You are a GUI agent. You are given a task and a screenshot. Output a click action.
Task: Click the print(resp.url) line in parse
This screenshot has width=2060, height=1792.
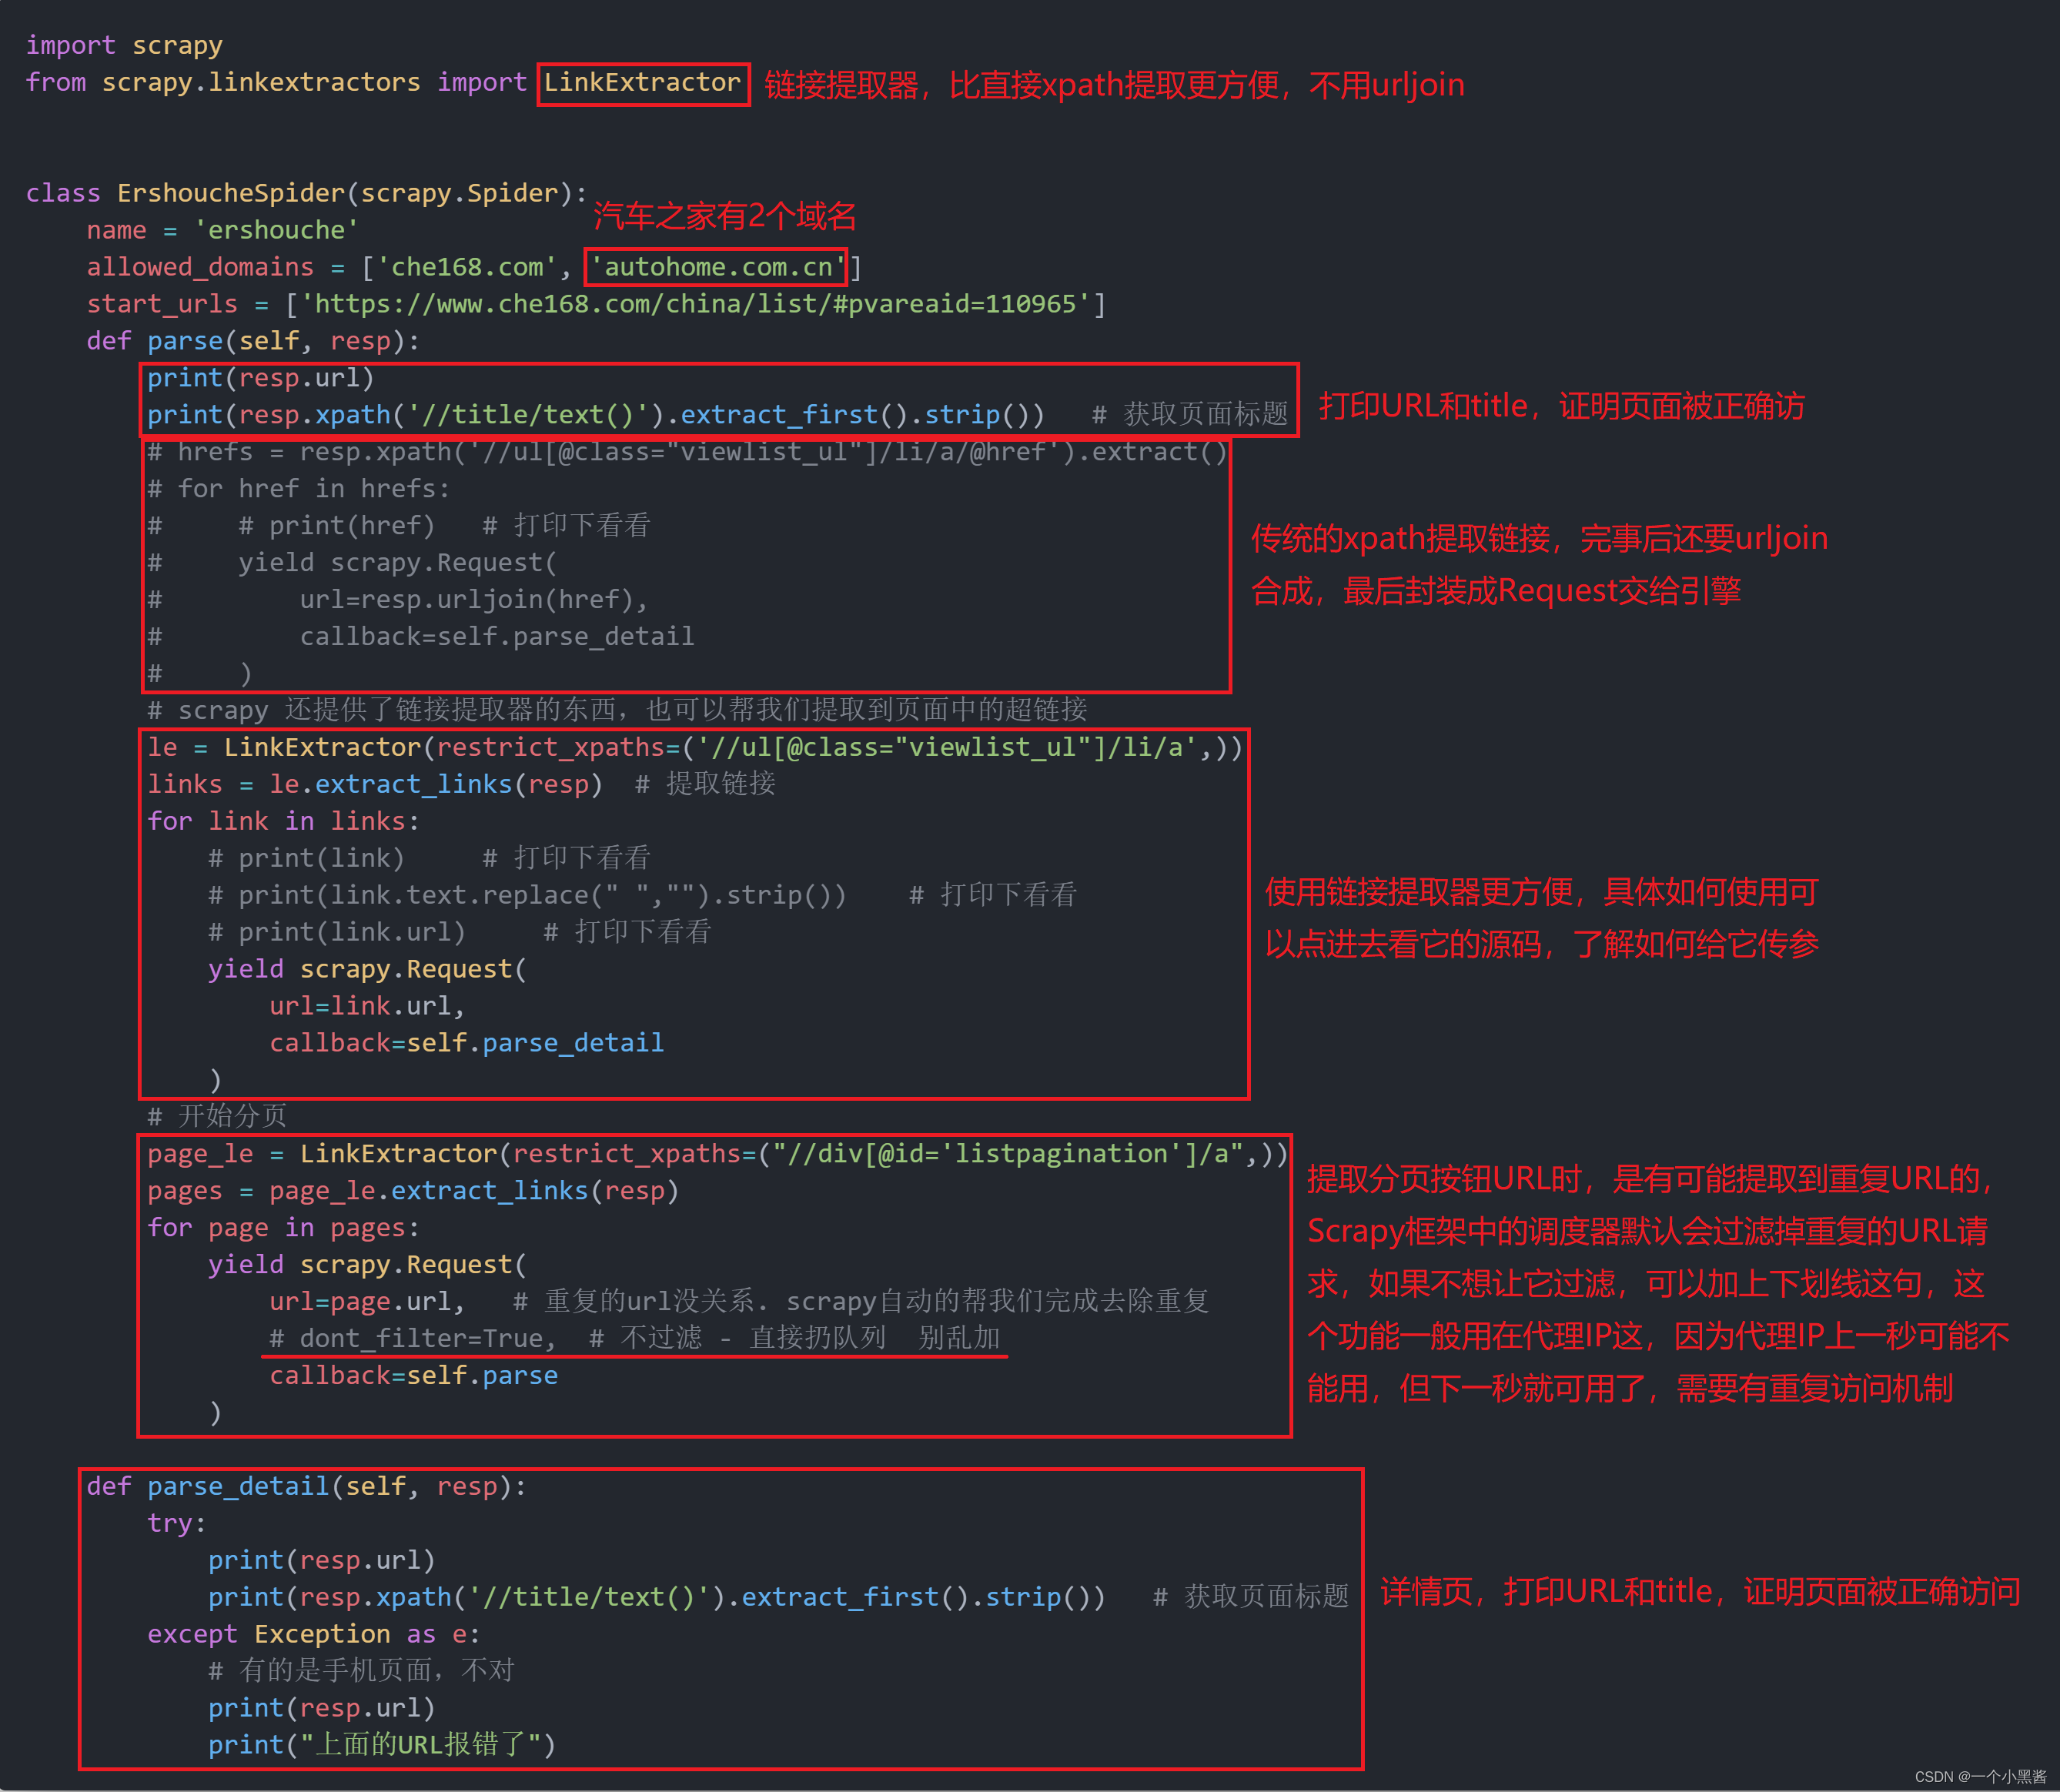point(260,378)
